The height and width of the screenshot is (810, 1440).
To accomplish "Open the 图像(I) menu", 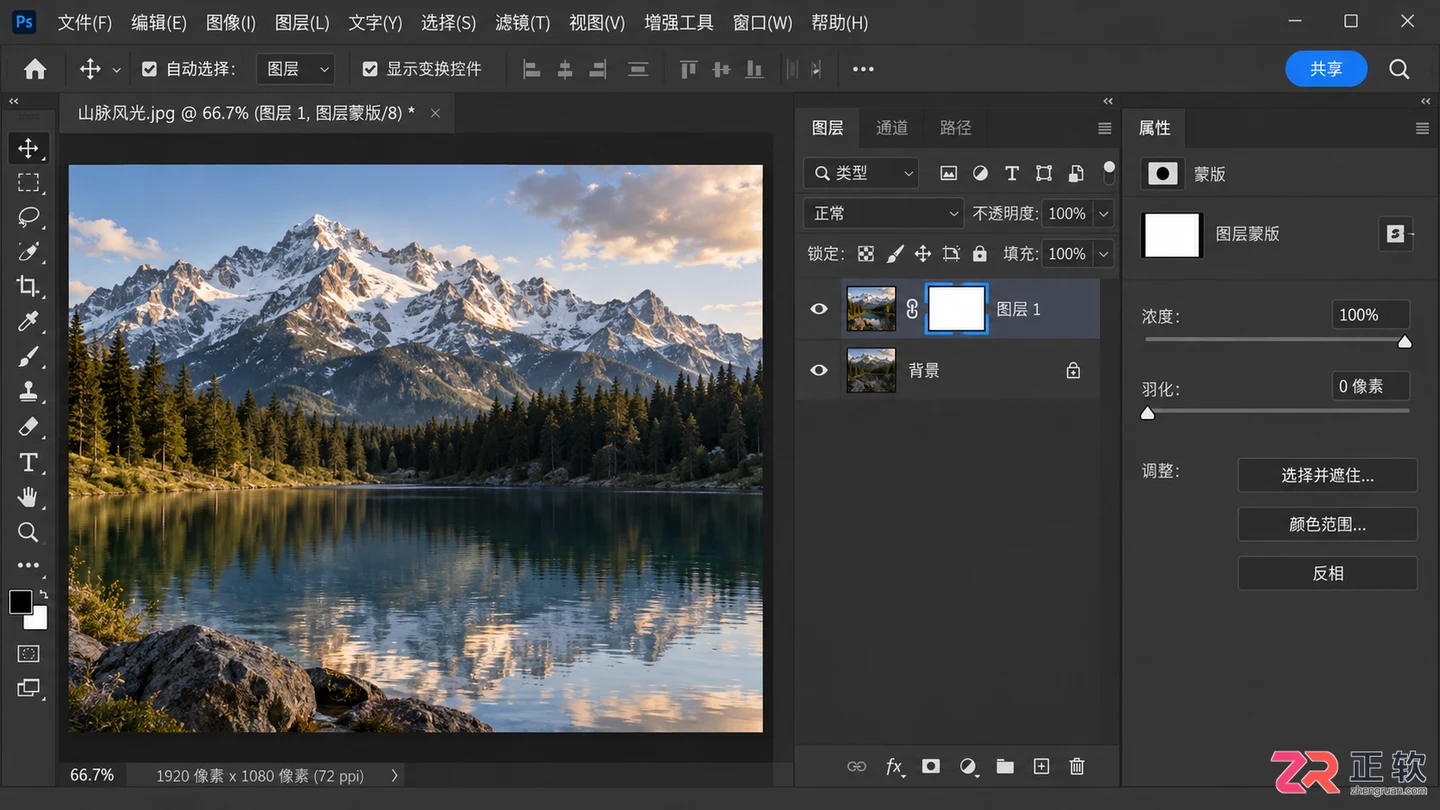I will pyautogui.click(x=231, y=22).
